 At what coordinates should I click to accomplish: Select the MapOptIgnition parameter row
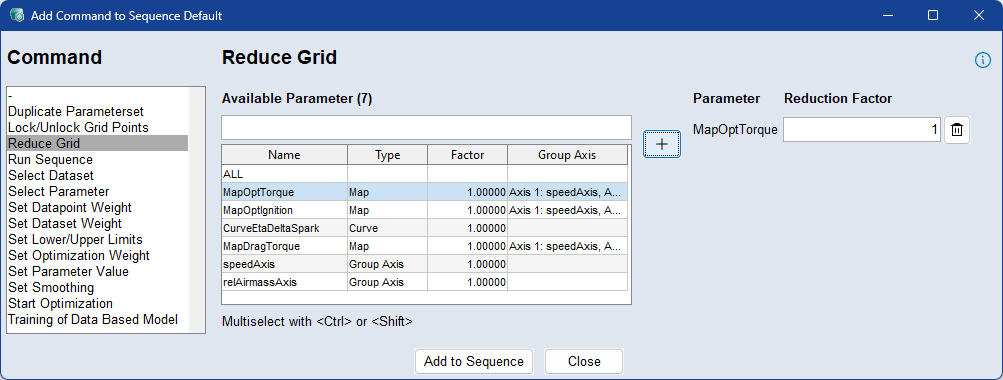[x=425, y=210]
